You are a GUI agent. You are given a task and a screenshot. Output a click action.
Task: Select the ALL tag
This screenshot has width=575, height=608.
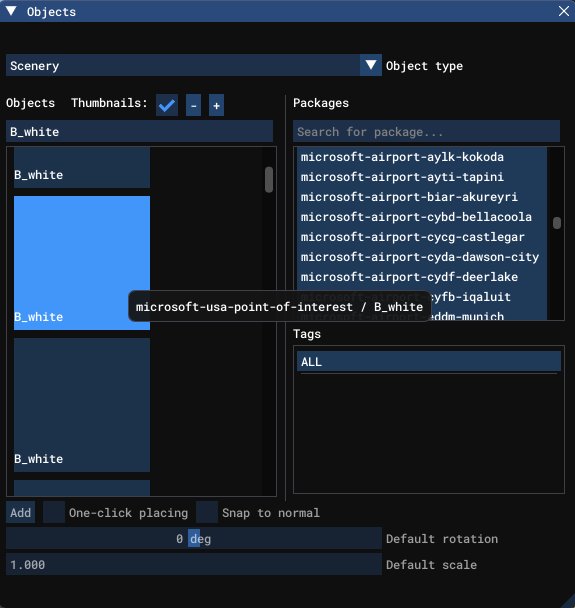[428, 362]
